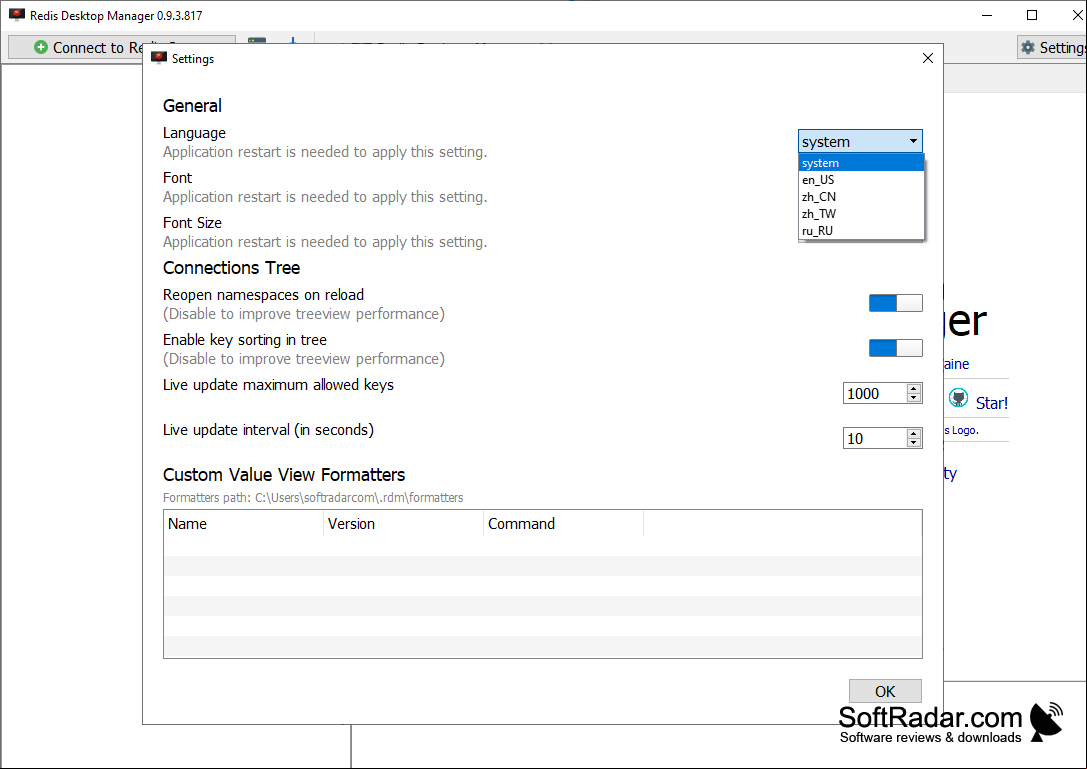1087x769 pixels.
Task: Click the Language setting label
Action: [194, 132]
